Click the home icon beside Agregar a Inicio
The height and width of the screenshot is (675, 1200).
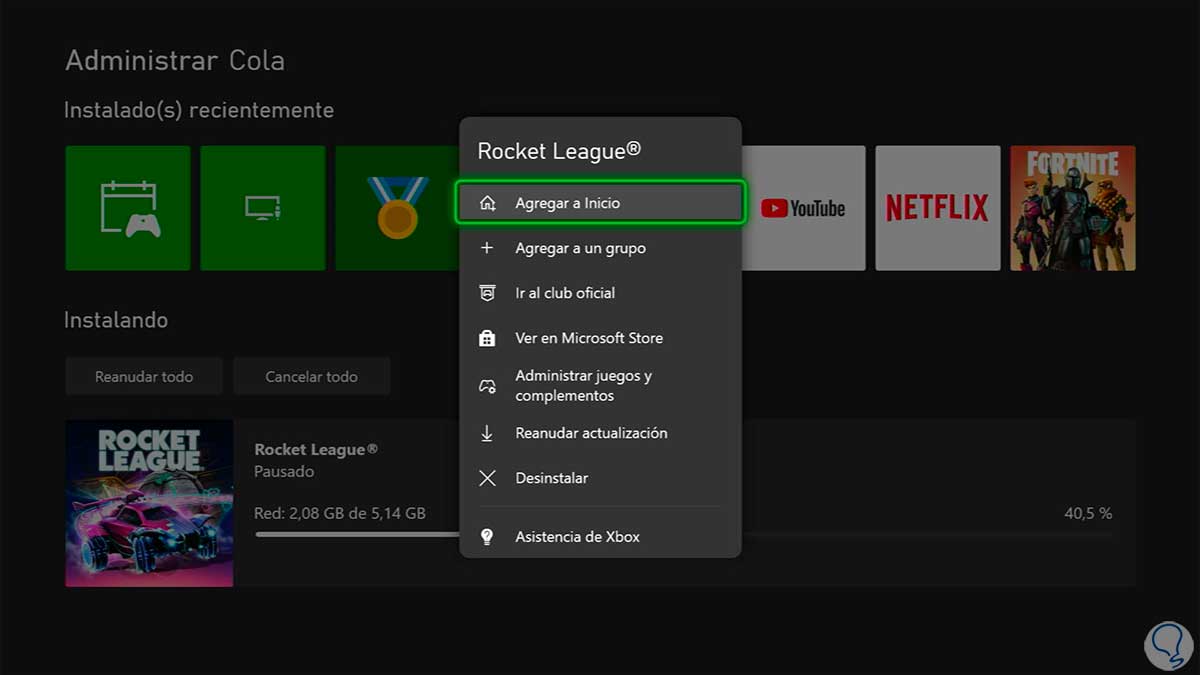tap(487, 203)
